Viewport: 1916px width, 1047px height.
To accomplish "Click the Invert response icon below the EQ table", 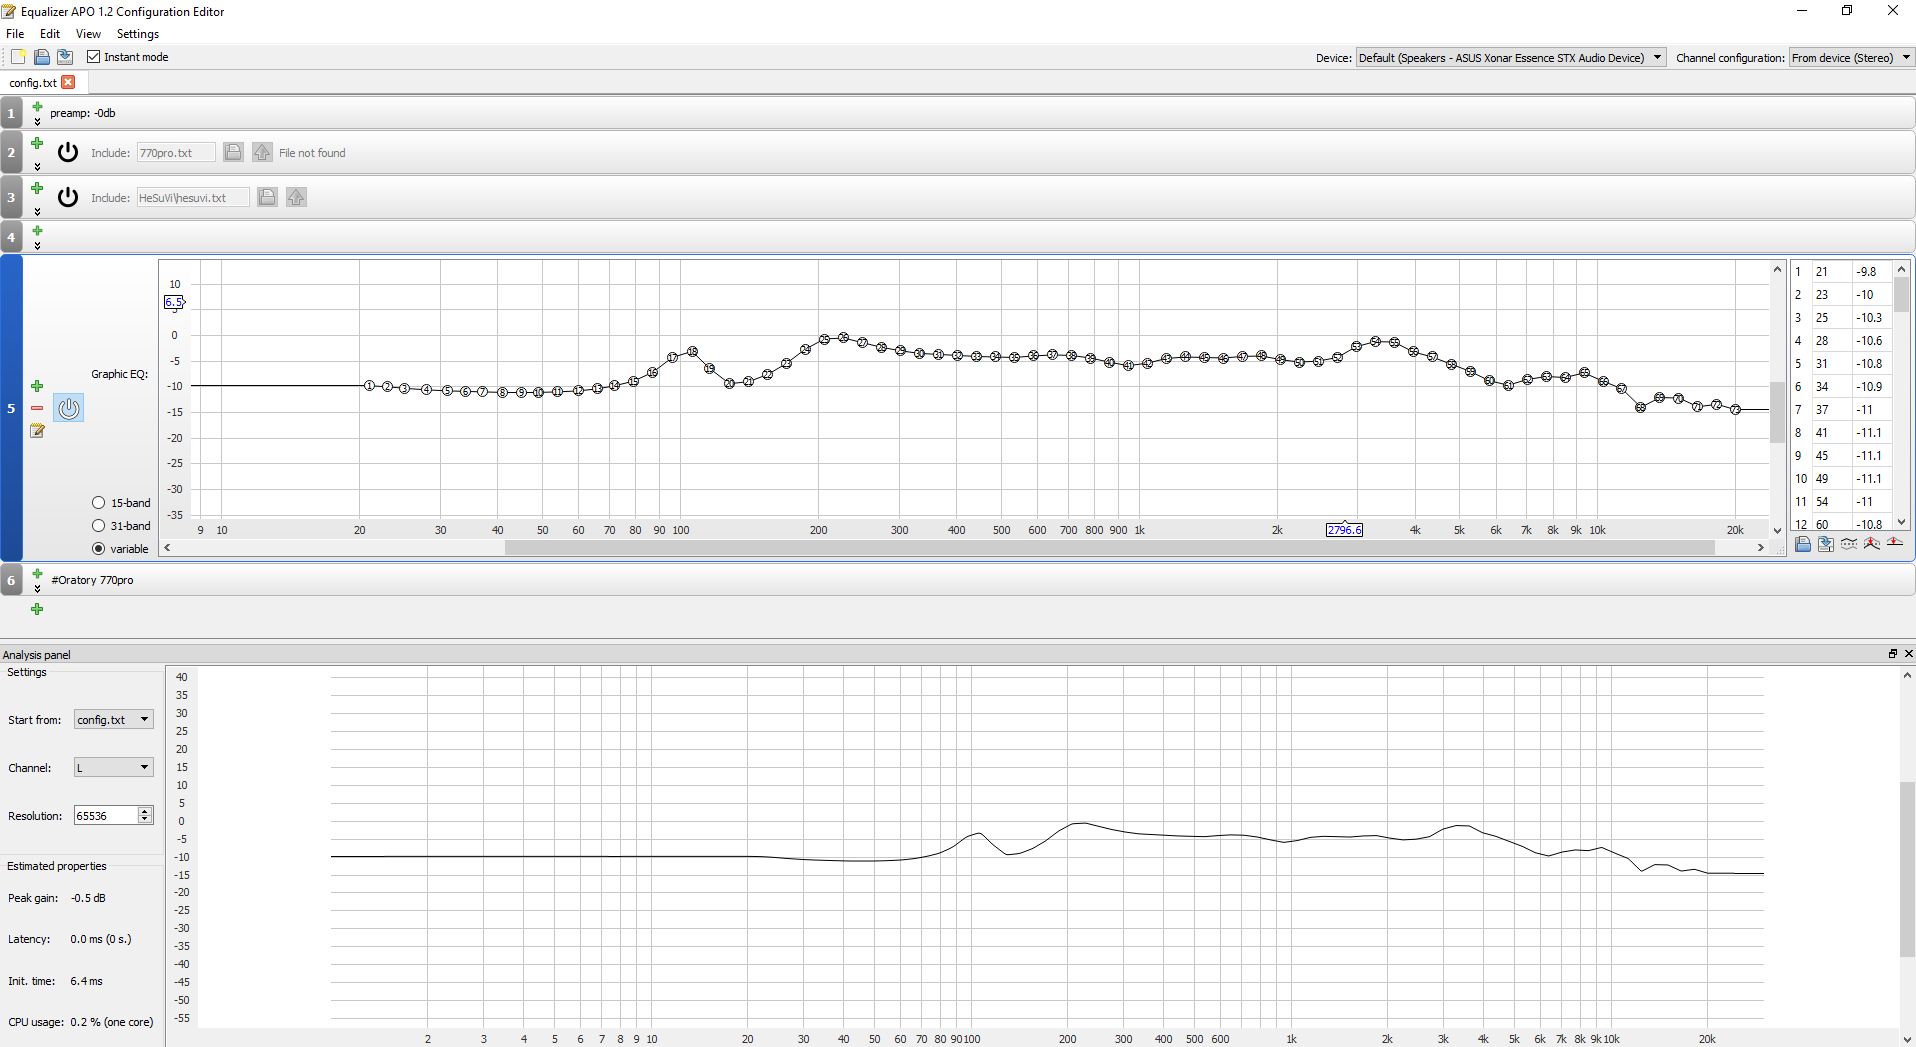I will pyautogui.click(x=1849, y=544).
